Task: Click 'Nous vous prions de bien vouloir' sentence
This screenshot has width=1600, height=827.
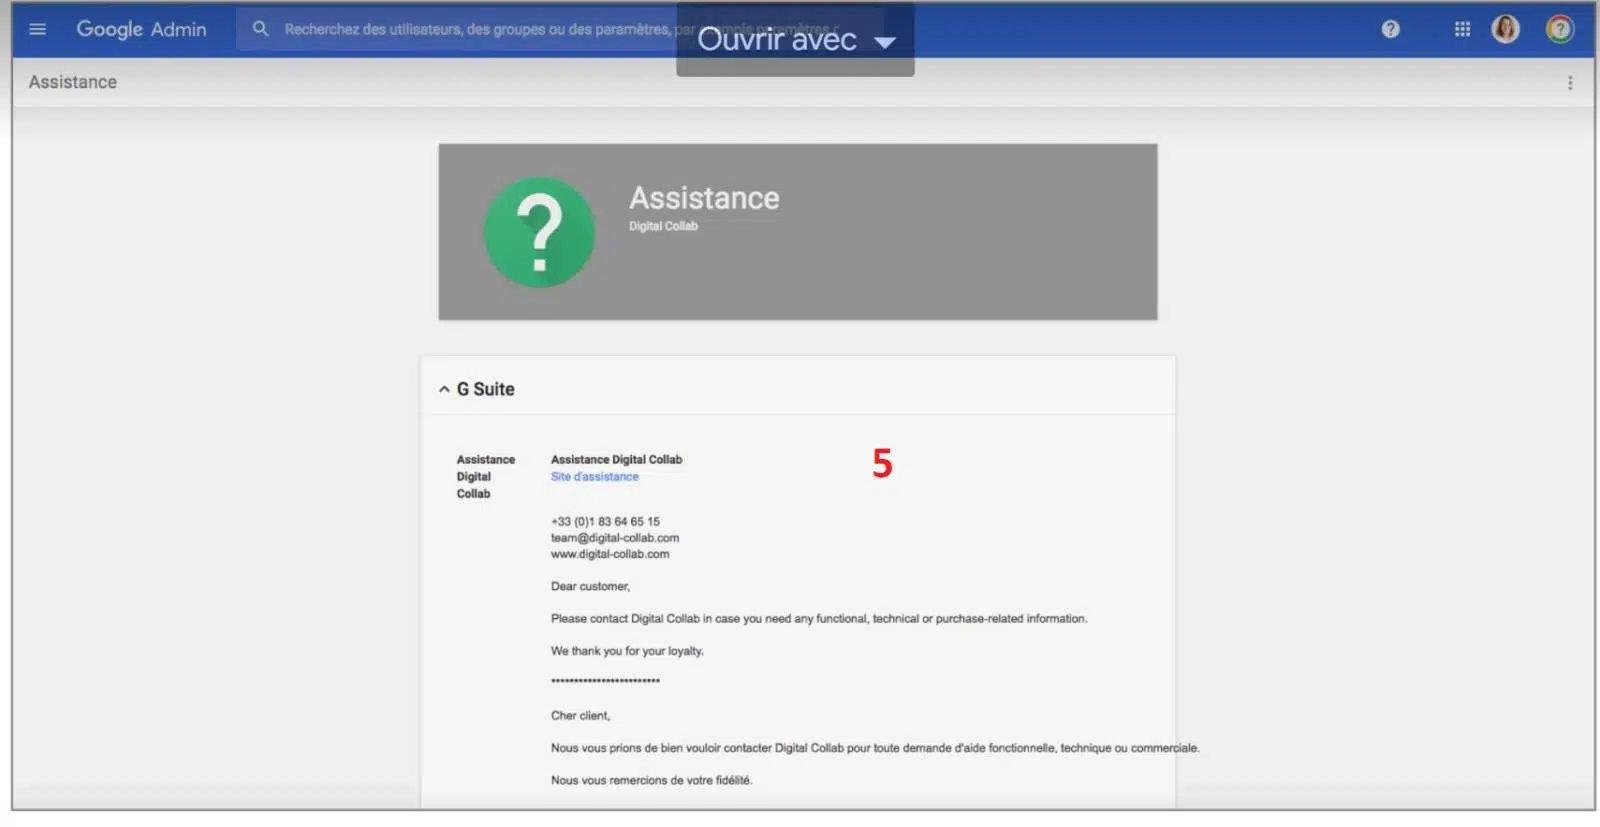Action: [x=874, y=748]
